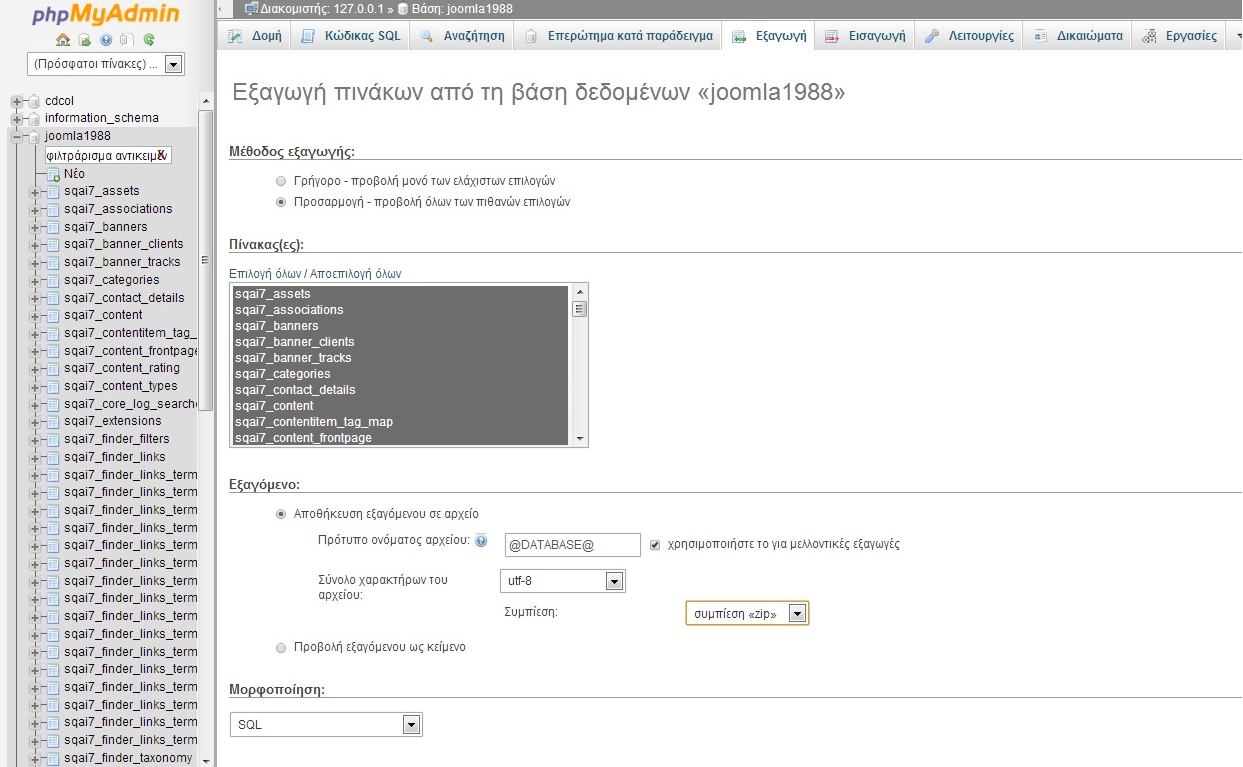Select the save output to file radio

pos(280,514)
